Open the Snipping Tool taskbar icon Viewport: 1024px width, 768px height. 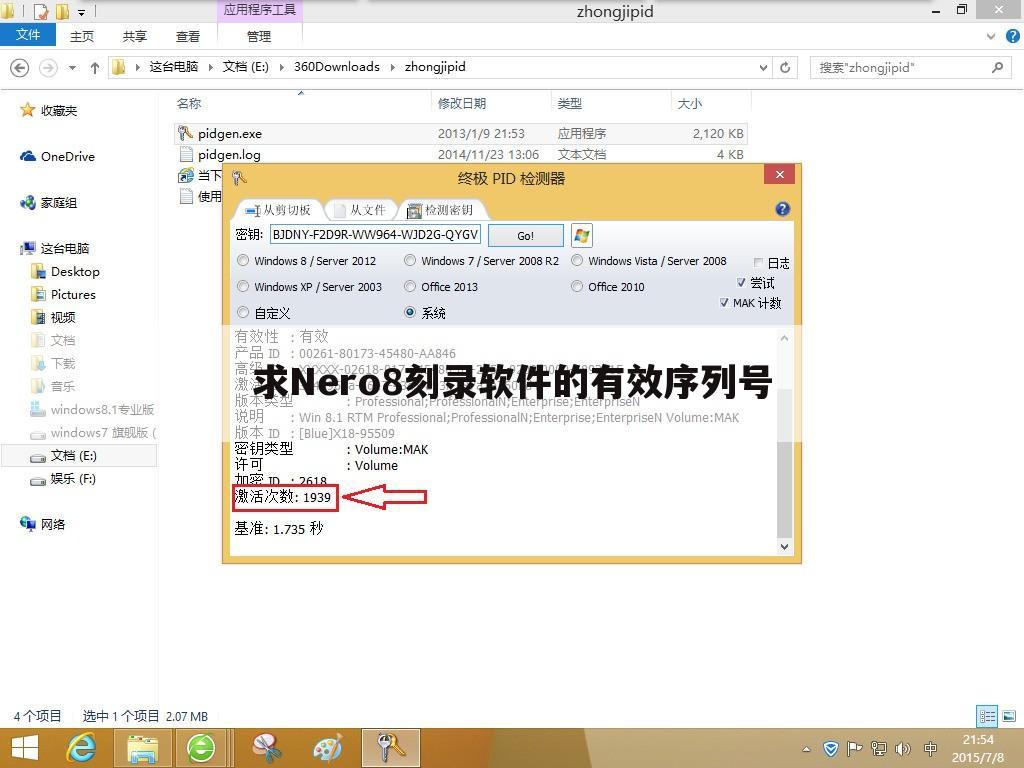[266, 748]
